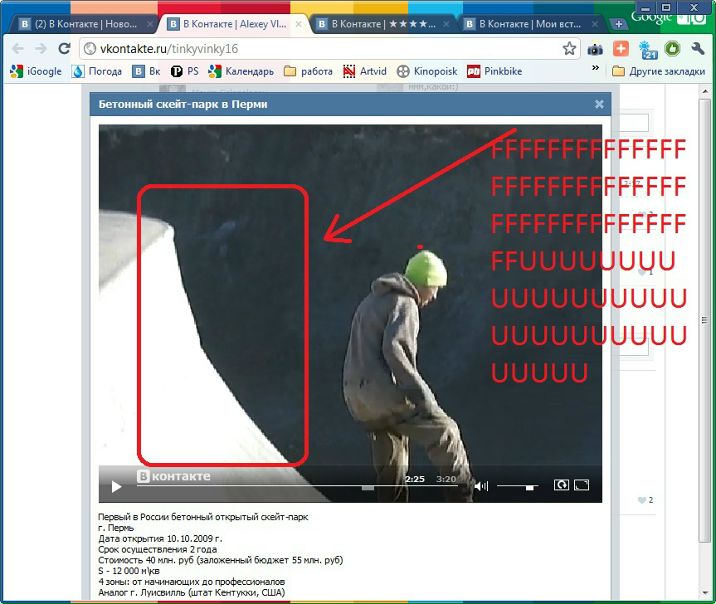Click the video rotate/quality icon next to fullscreen

(x=561, y=486)
